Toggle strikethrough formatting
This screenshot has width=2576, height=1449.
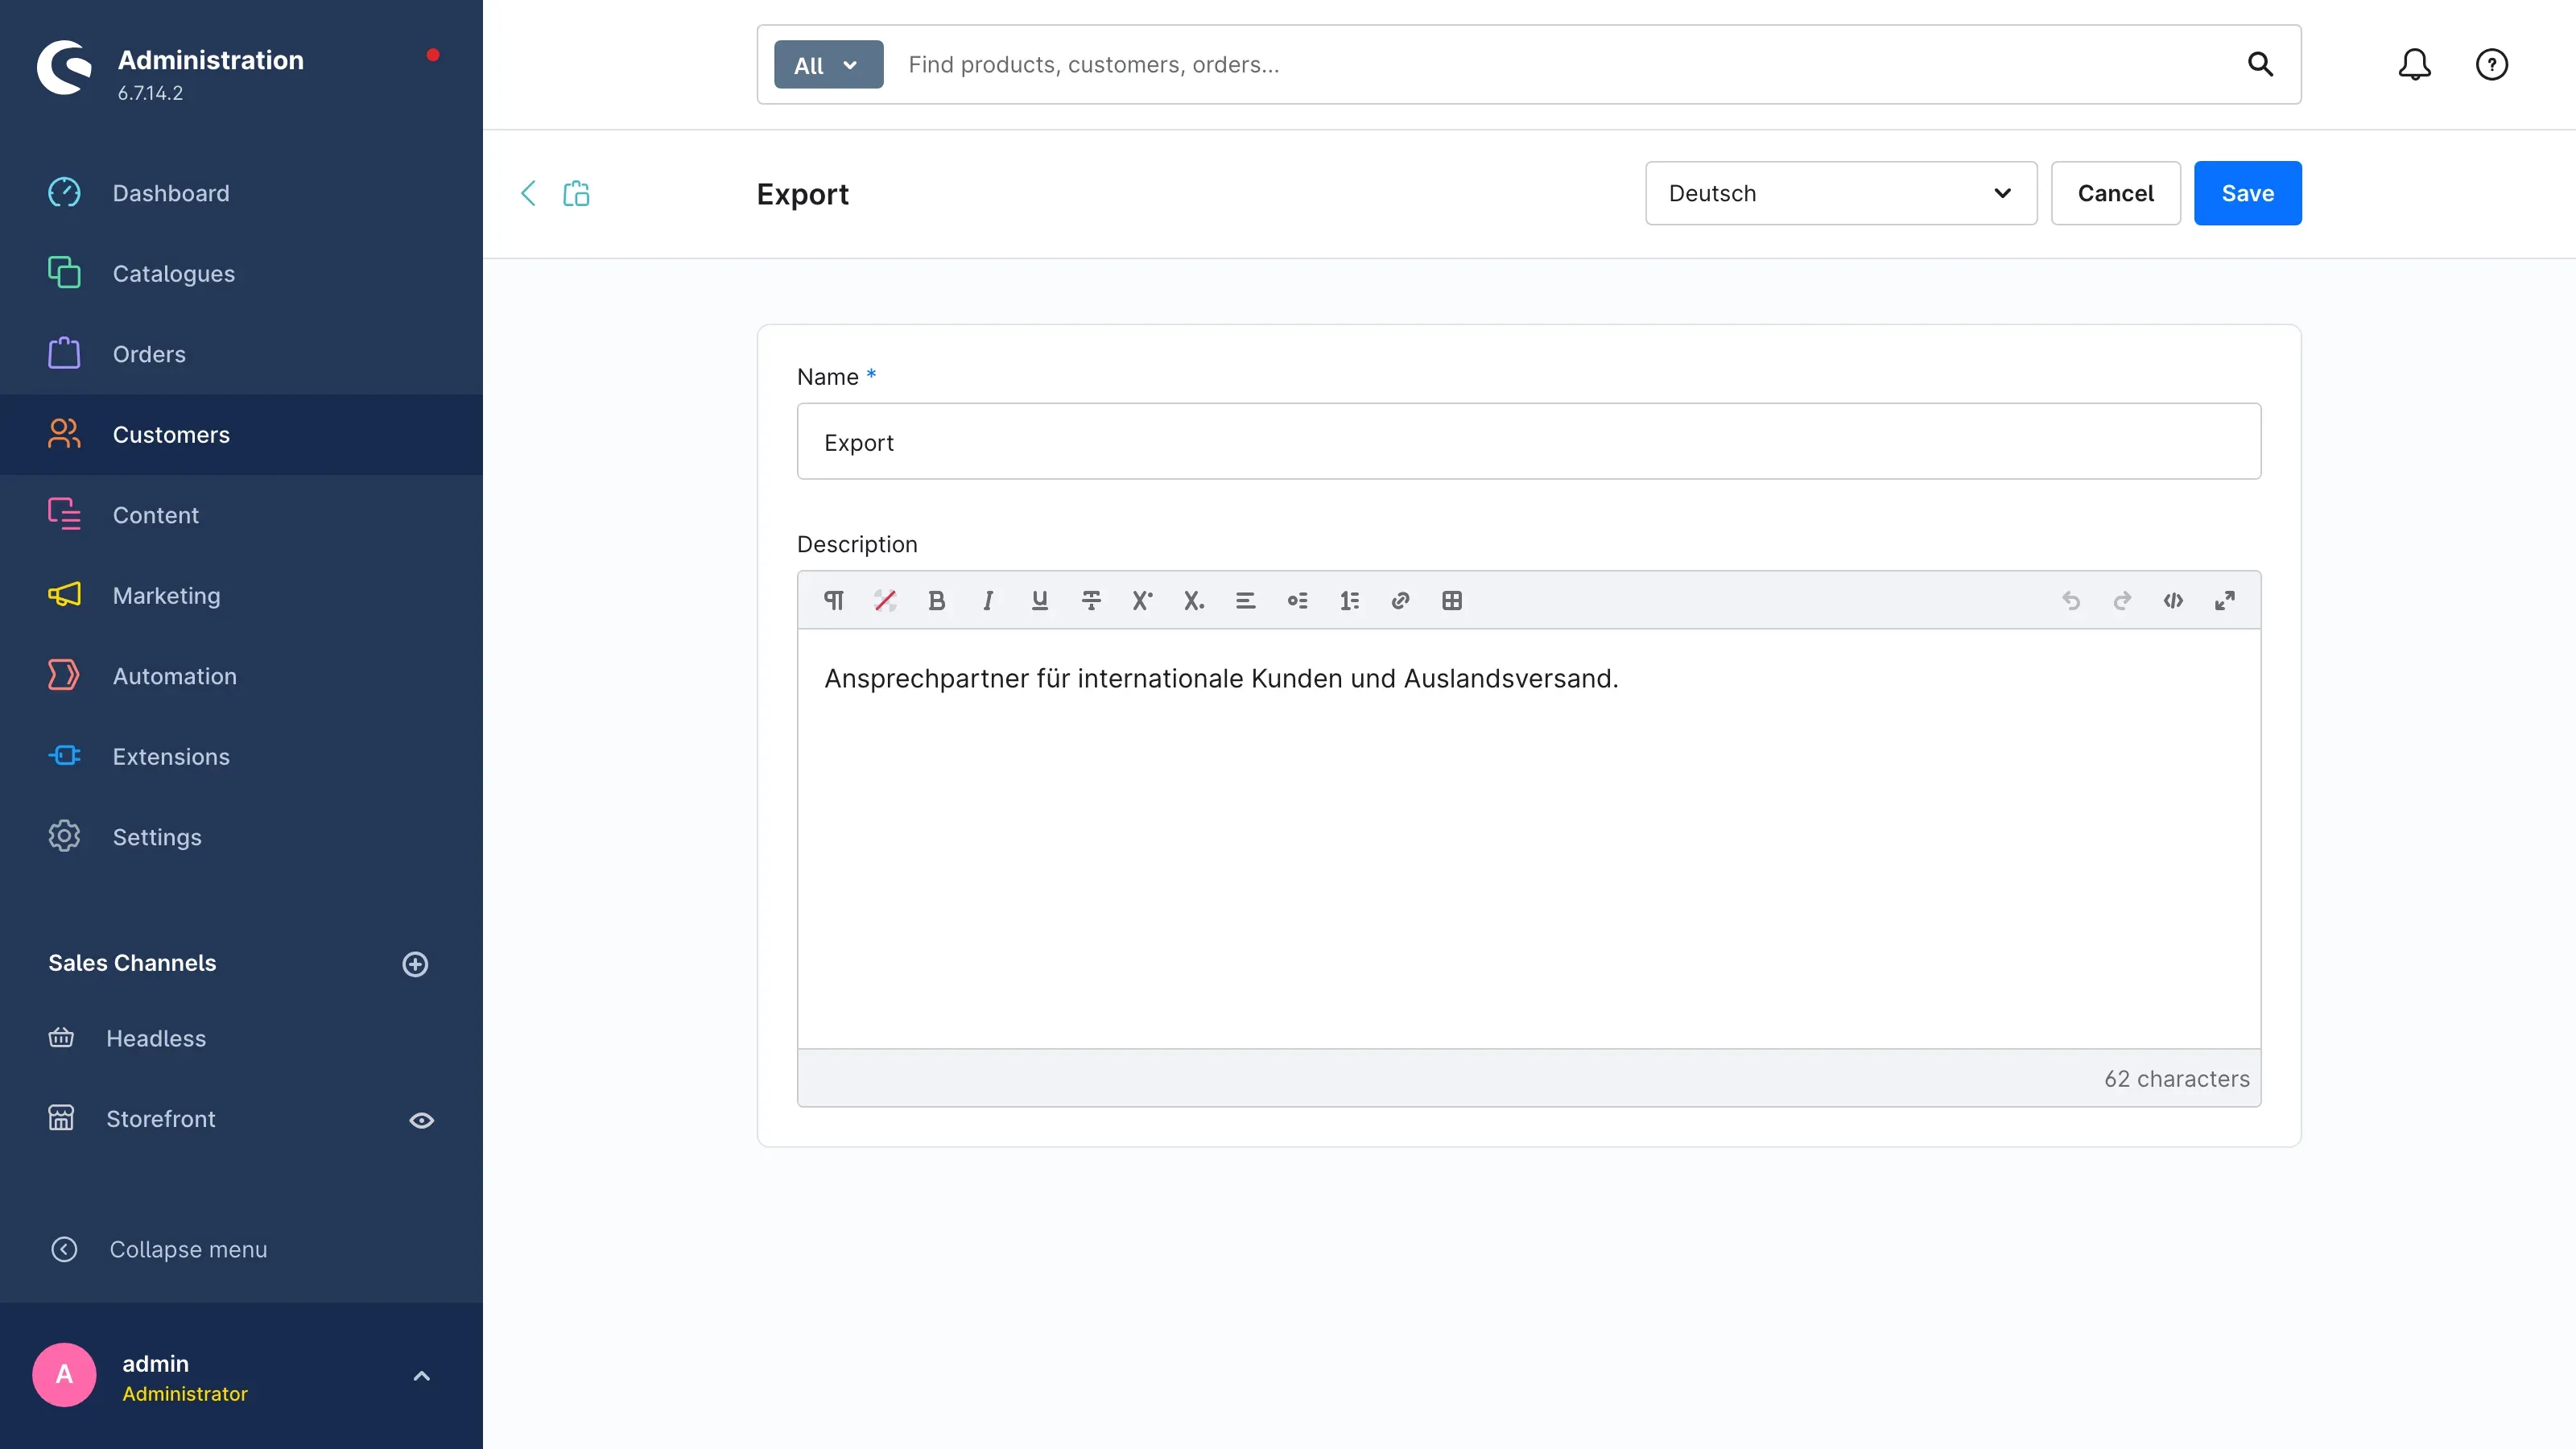(1091, 600)
